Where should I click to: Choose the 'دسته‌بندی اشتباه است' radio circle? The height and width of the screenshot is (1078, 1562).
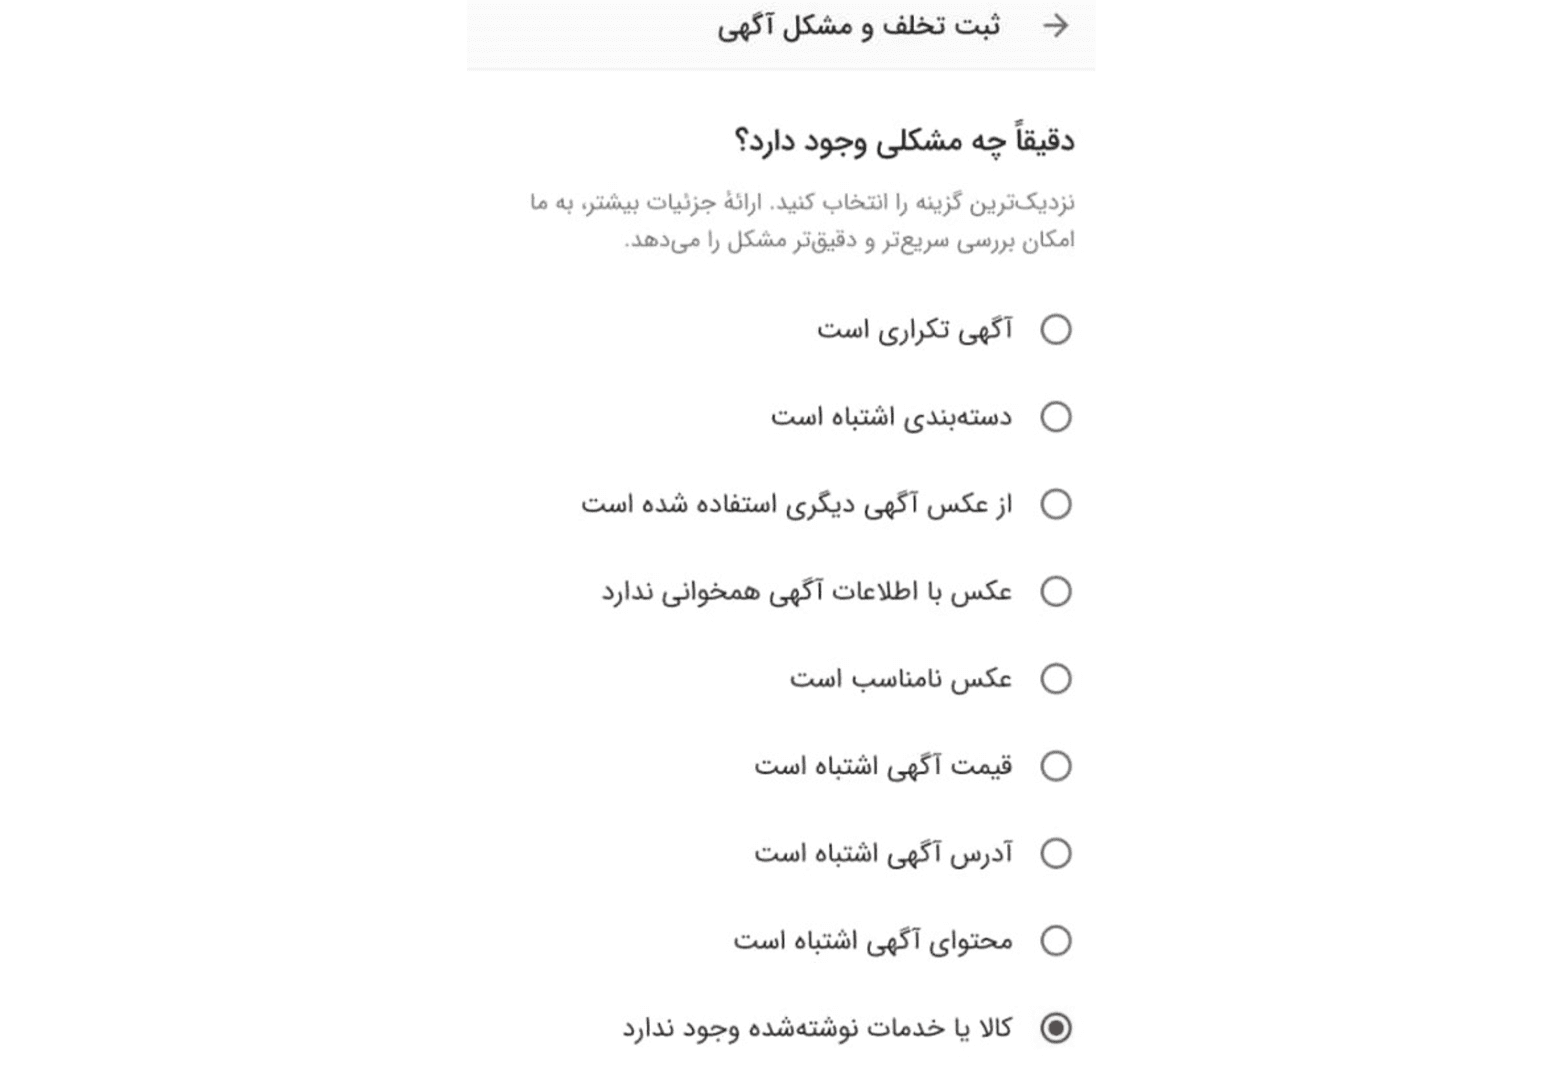1056,417
